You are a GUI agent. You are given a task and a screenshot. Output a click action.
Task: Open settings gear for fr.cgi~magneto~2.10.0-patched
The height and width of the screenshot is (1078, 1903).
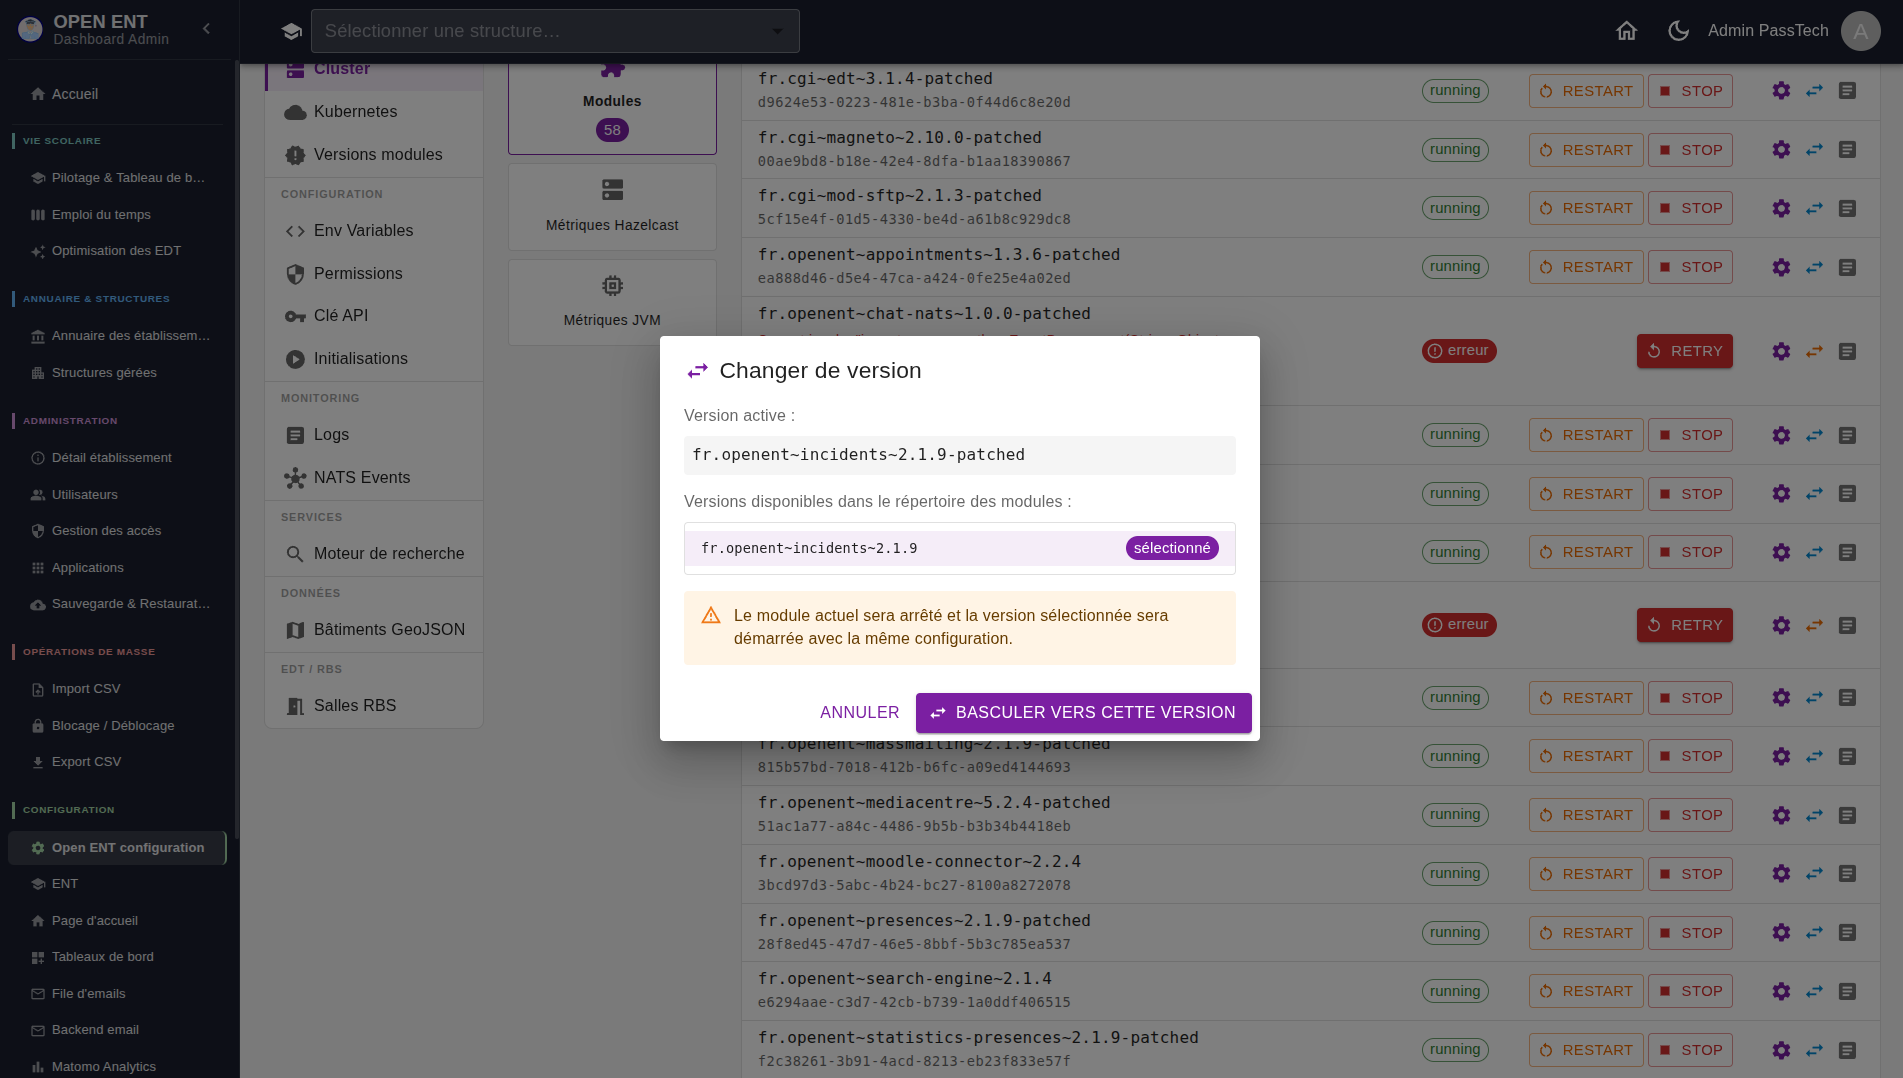click(x=1781, y=150)
